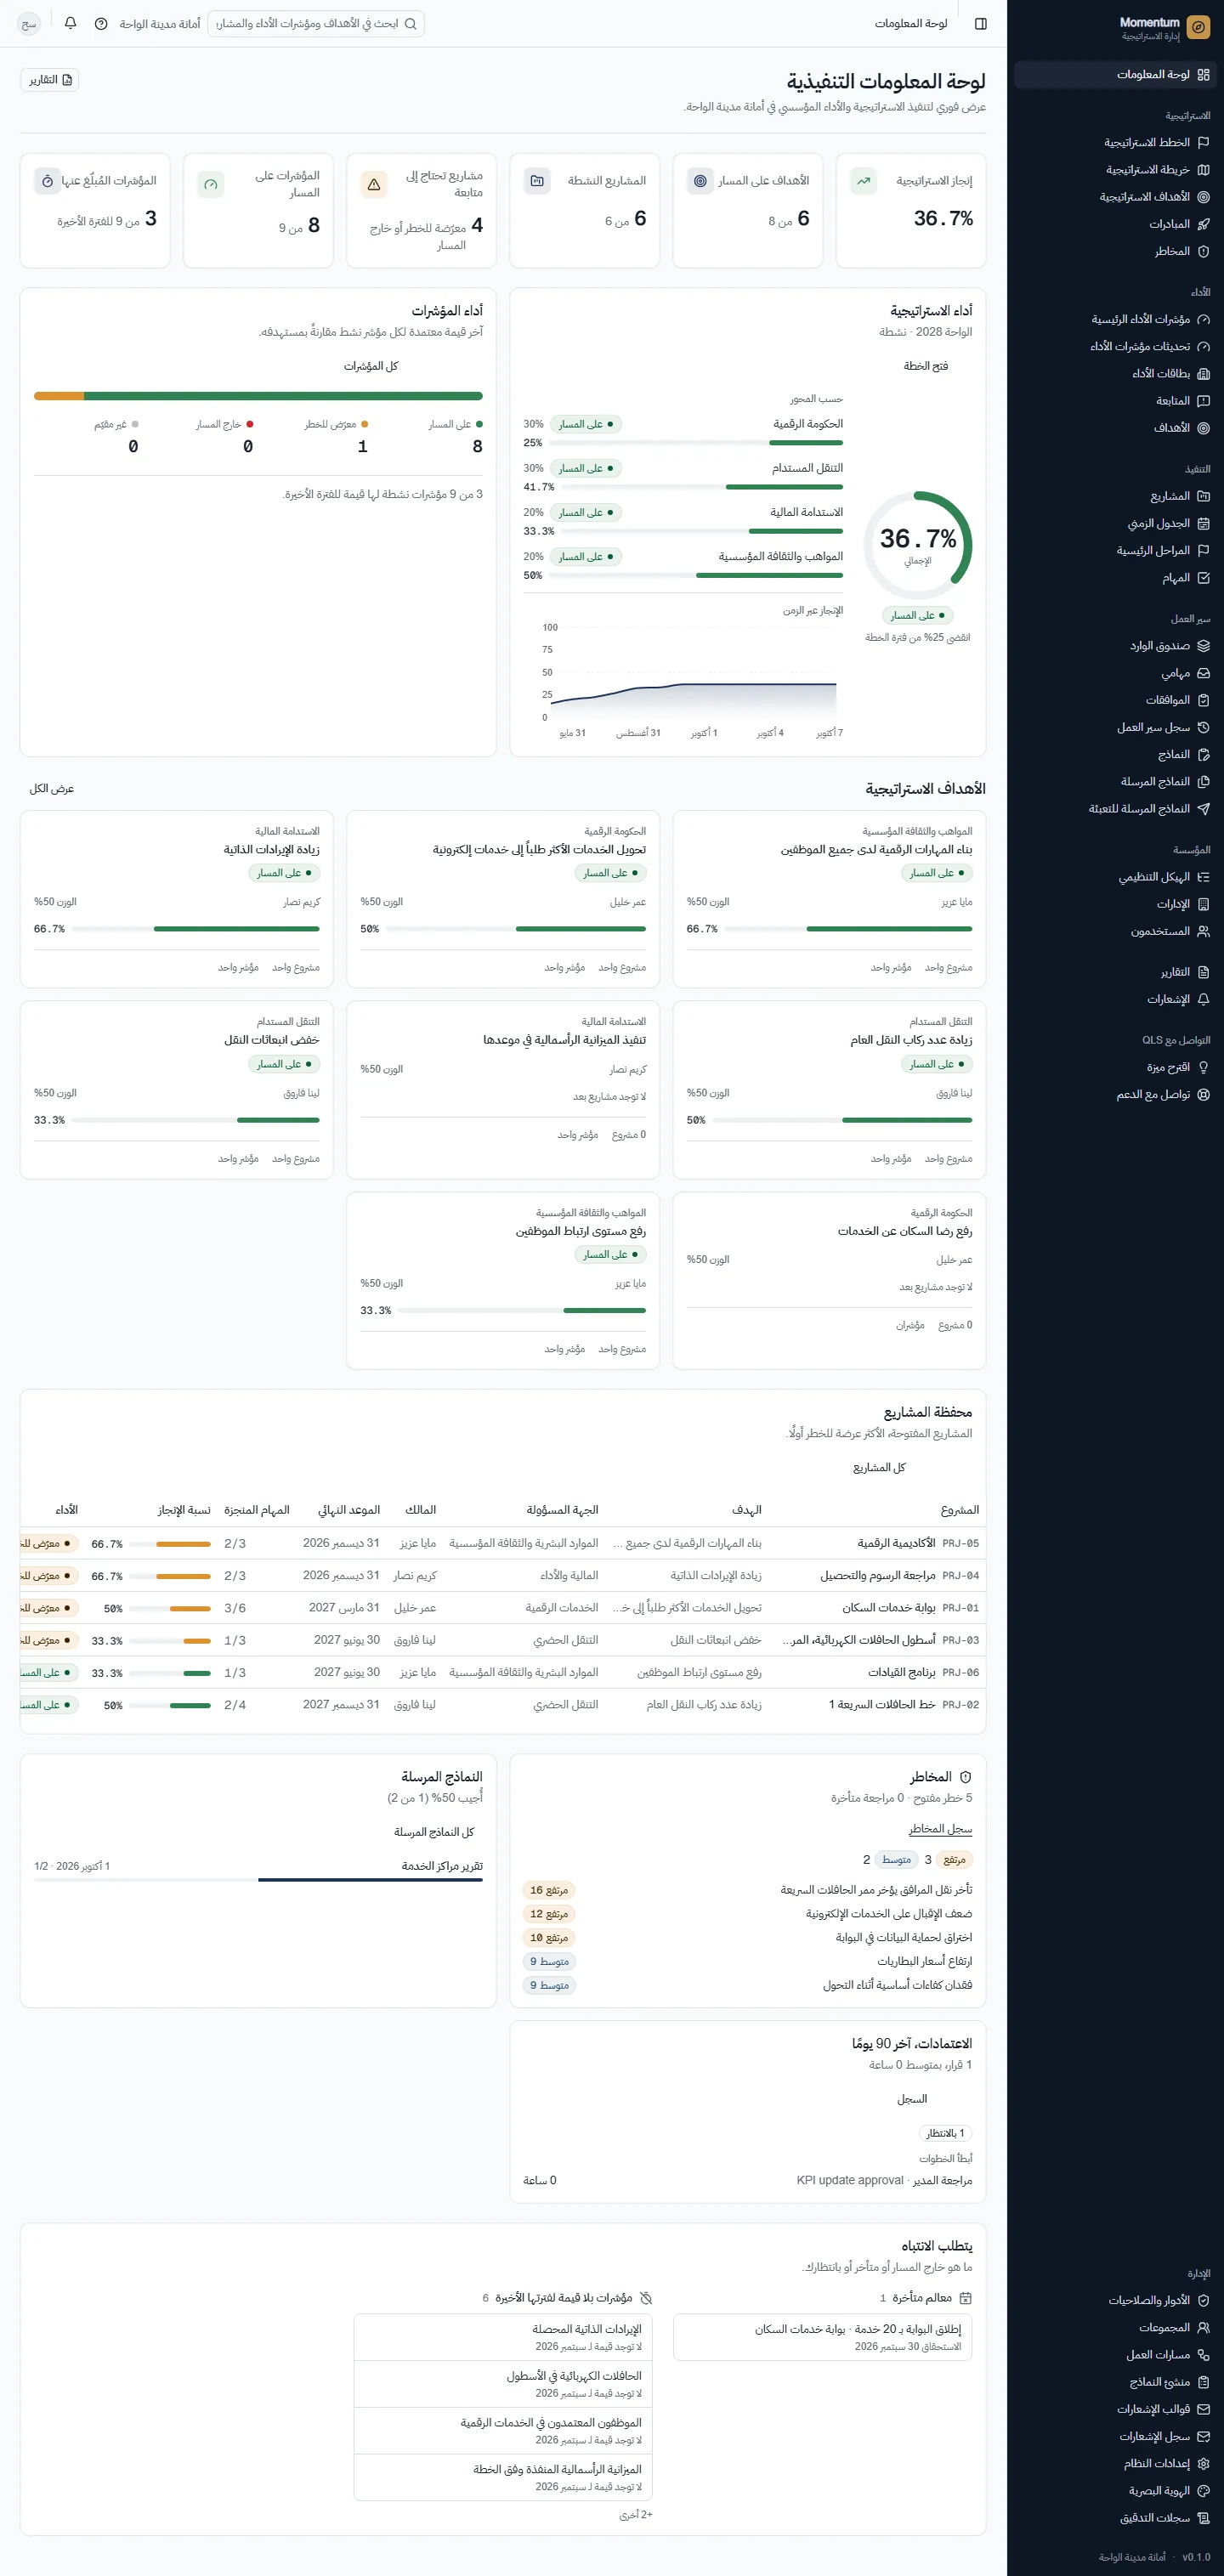The height and width of the screenshot is (2576, 1224).
Task: Click the calendar icon for 'الجدول الزمني'
Action: (x=1203, y=523)
